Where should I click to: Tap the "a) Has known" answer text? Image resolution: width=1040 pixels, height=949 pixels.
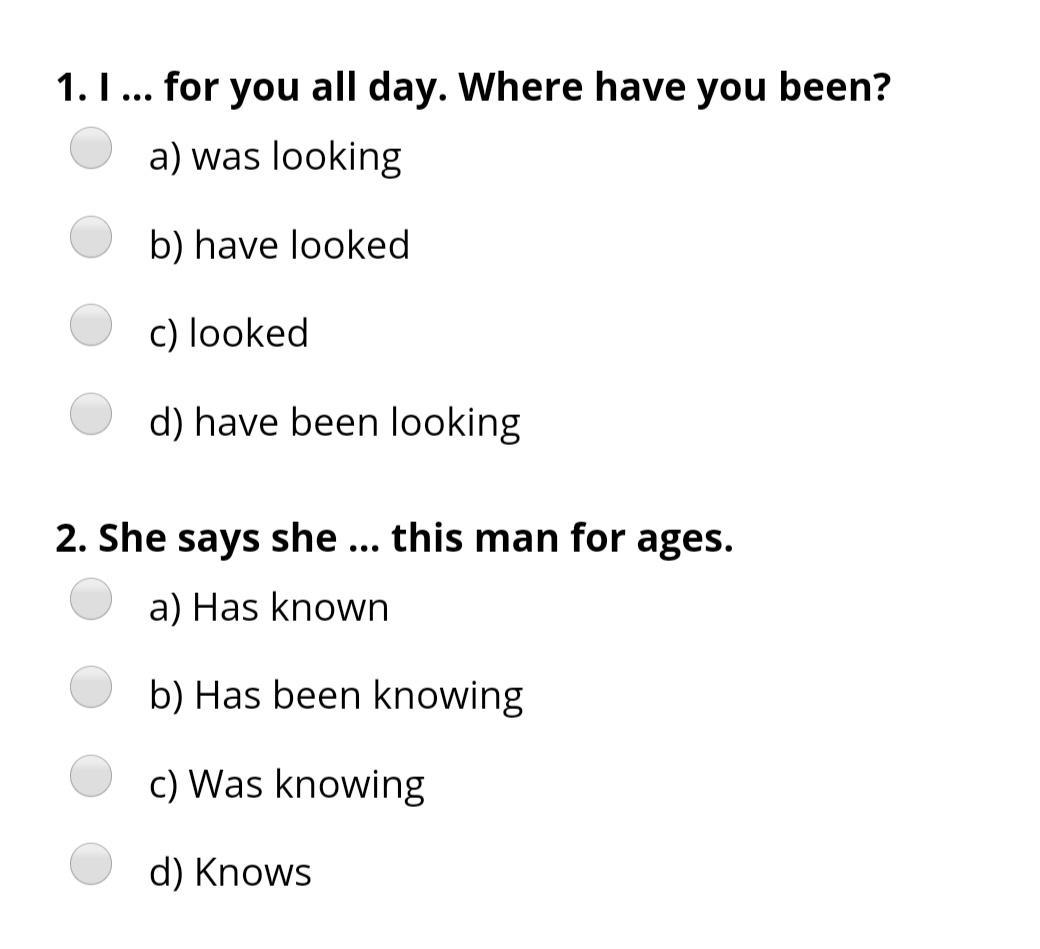[268, 608]
